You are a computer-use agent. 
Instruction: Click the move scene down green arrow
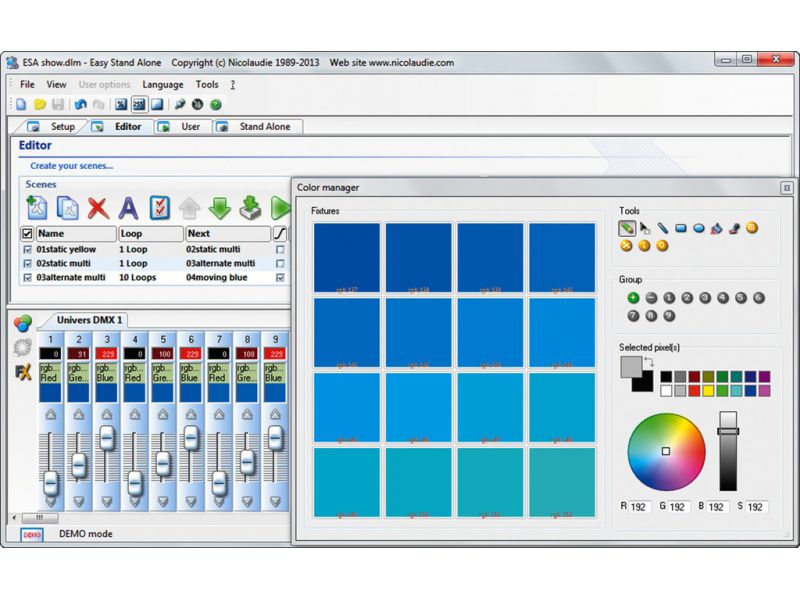[219, 208]
